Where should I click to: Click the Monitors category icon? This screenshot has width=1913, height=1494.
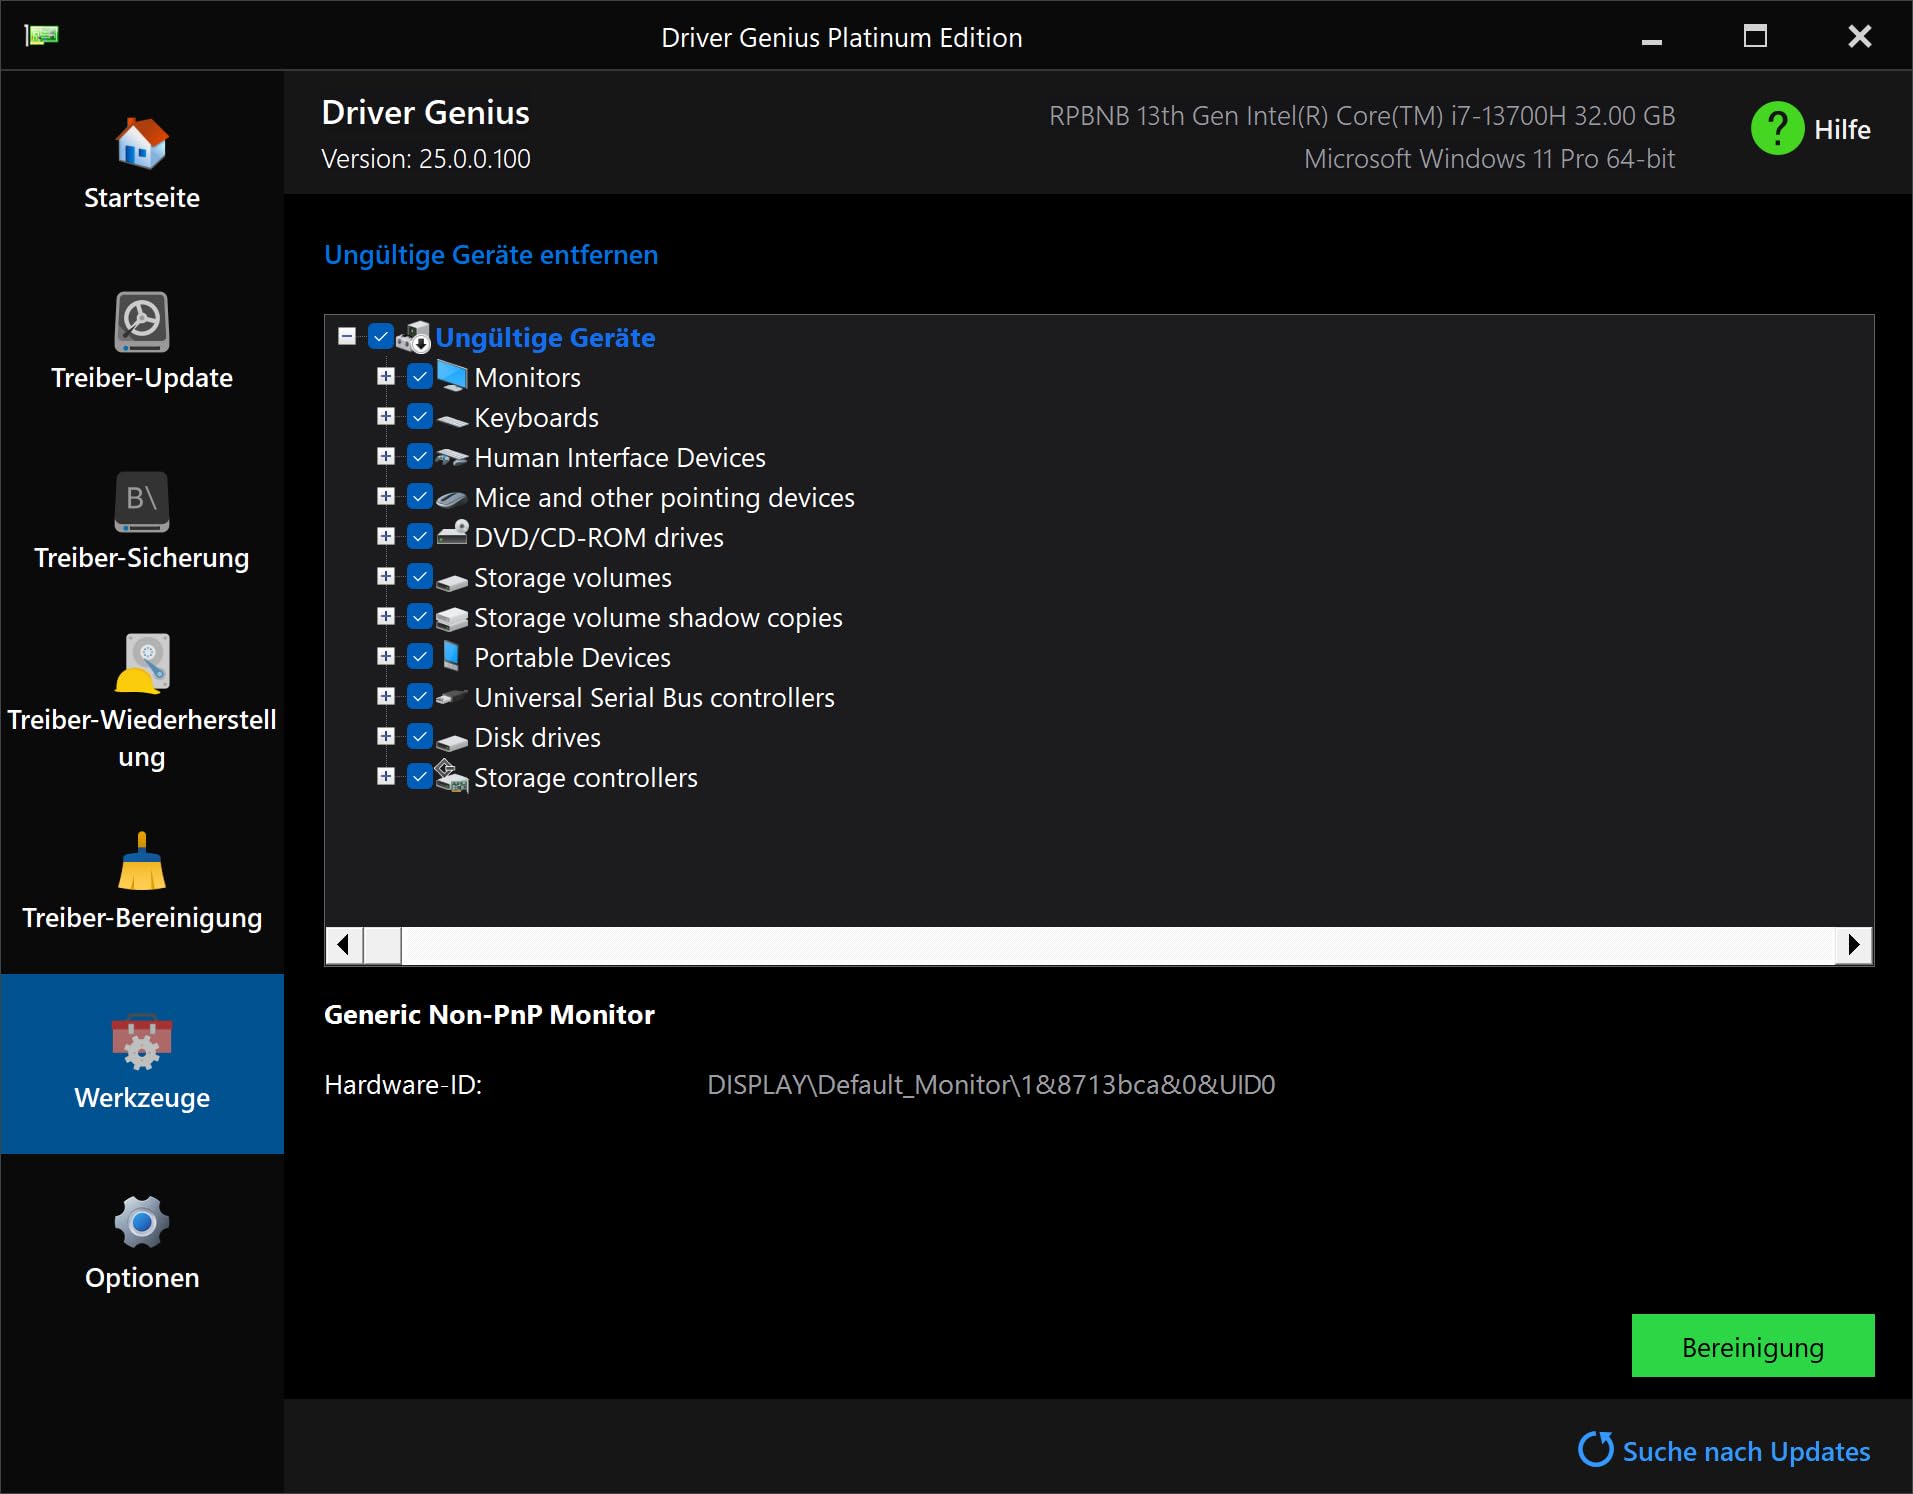[452, 376]
